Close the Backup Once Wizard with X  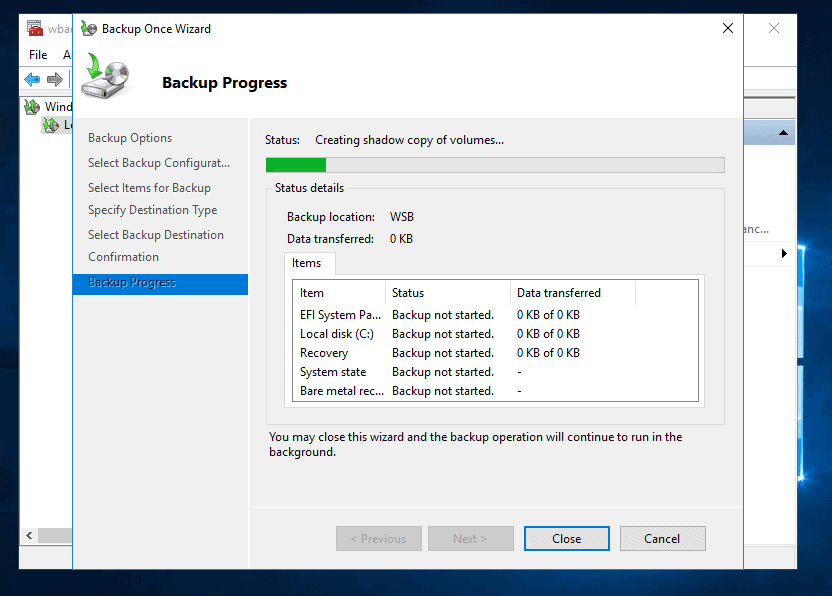point(728,29)
